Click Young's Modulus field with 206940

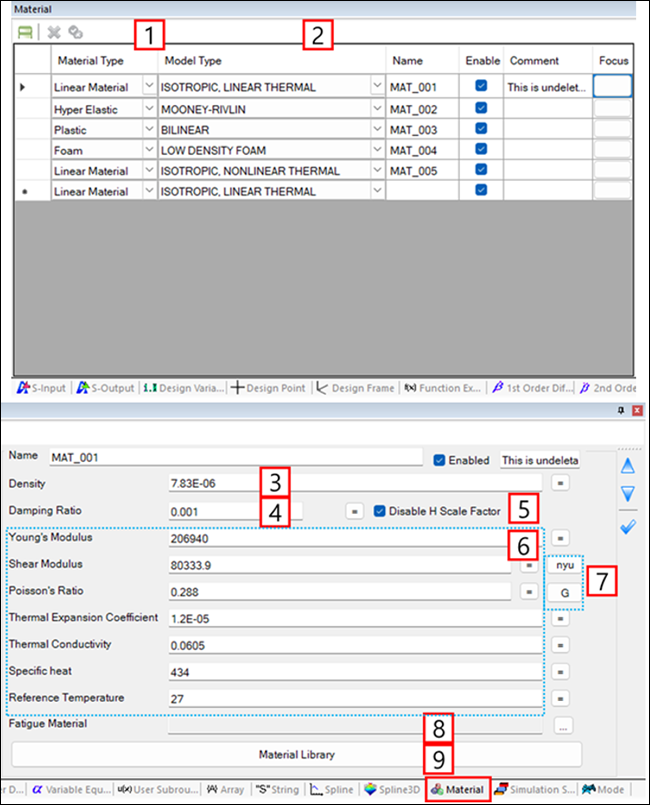355,539
